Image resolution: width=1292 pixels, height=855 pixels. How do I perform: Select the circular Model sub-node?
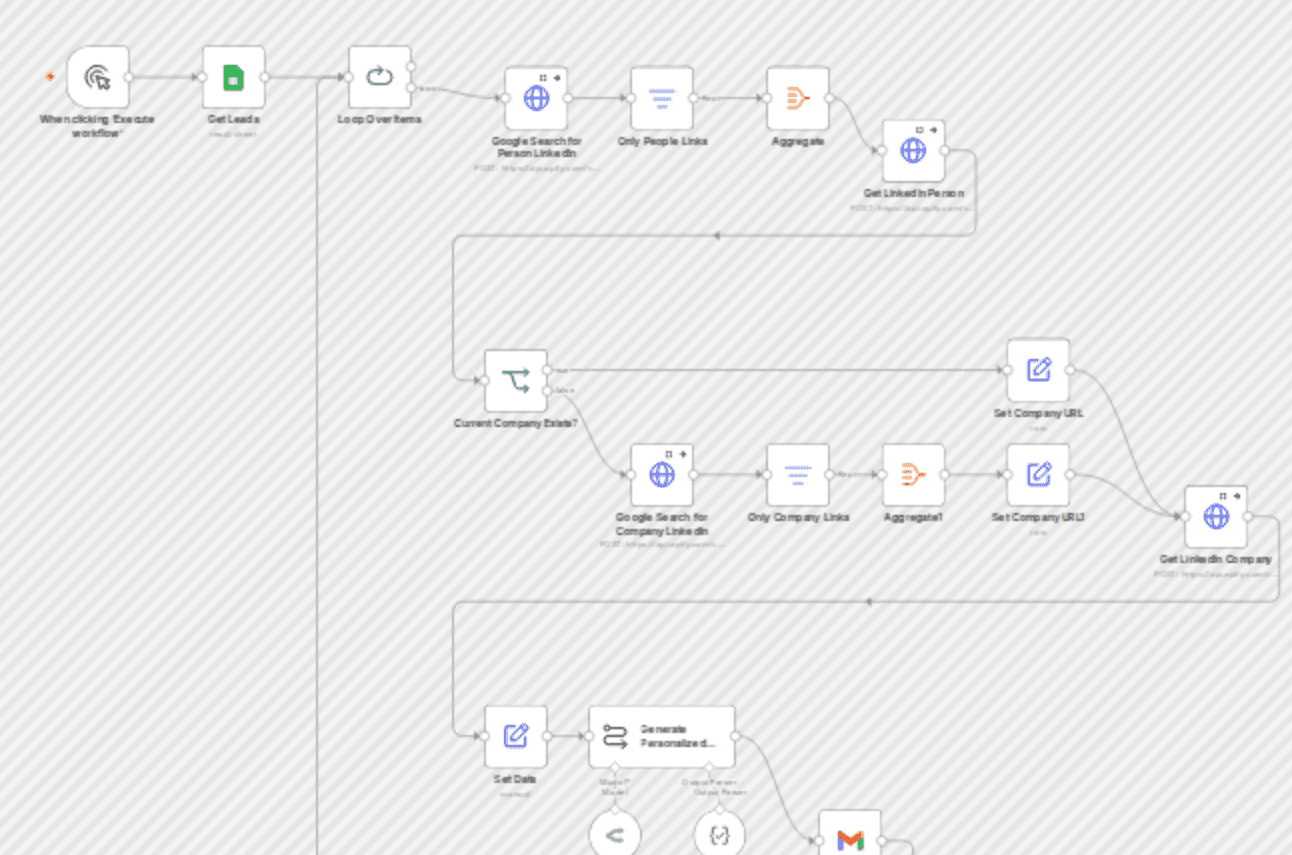(x=615, y=835)
